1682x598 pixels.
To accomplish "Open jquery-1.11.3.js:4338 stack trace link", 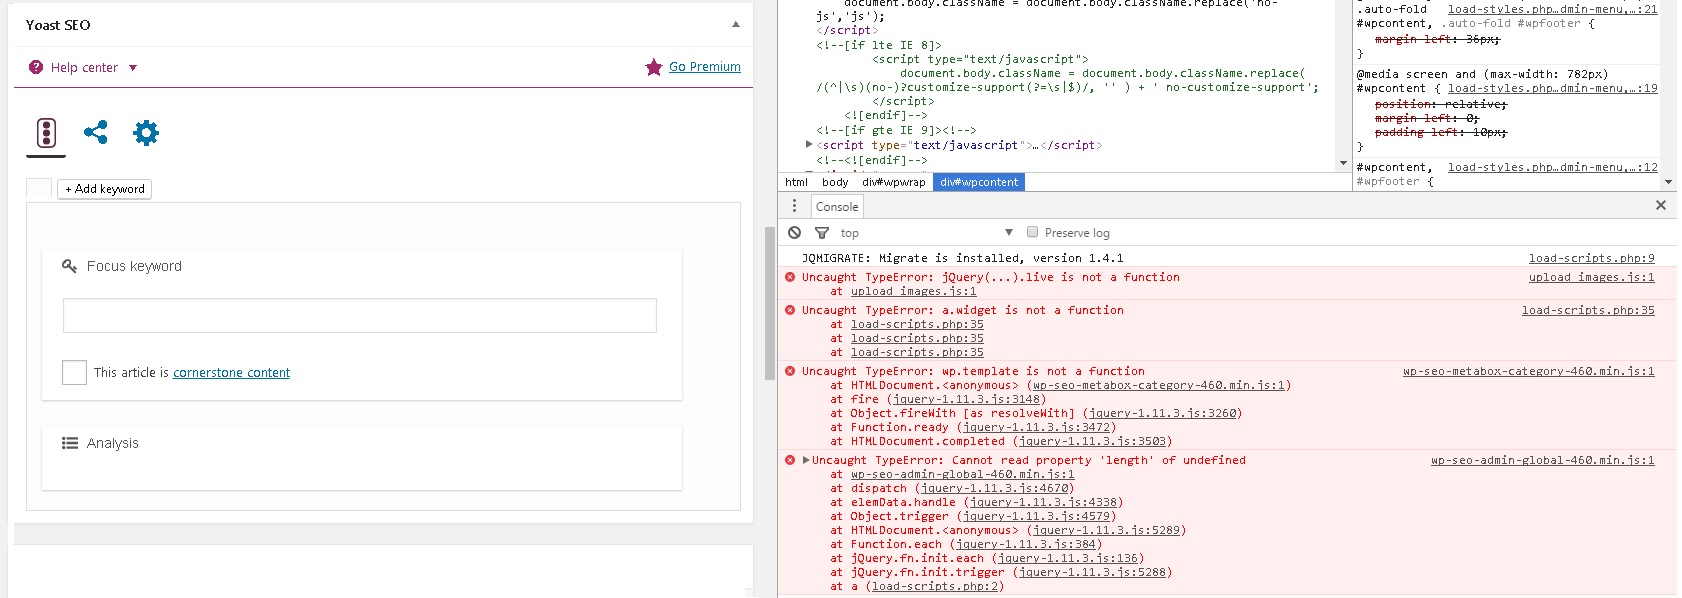I will (x=1043, y=502).
